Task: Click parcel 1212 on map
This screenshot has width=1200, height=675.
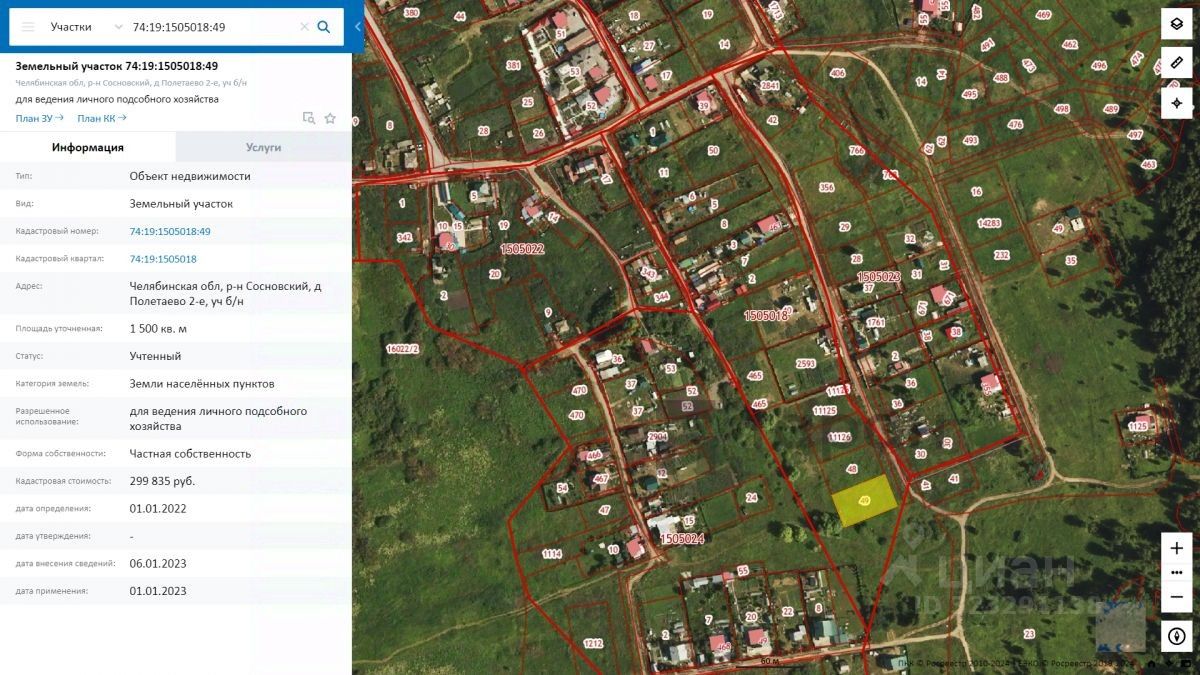Action: (x=593, y=644)
